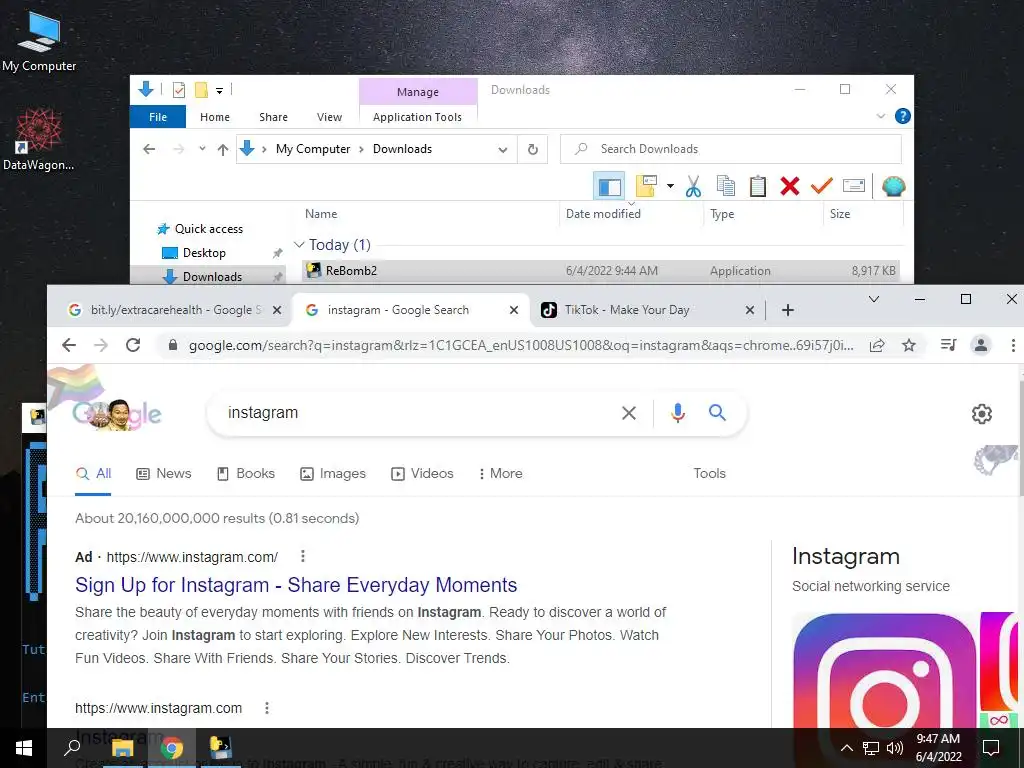Collapse the Today (1) group

[x=299, y=245]
